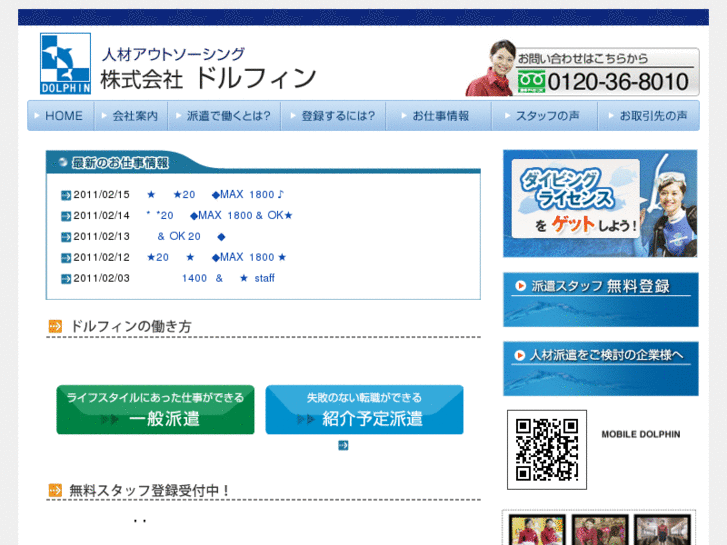
Task: Open the お仕事情報 menu item
Action: coord(438,115)
